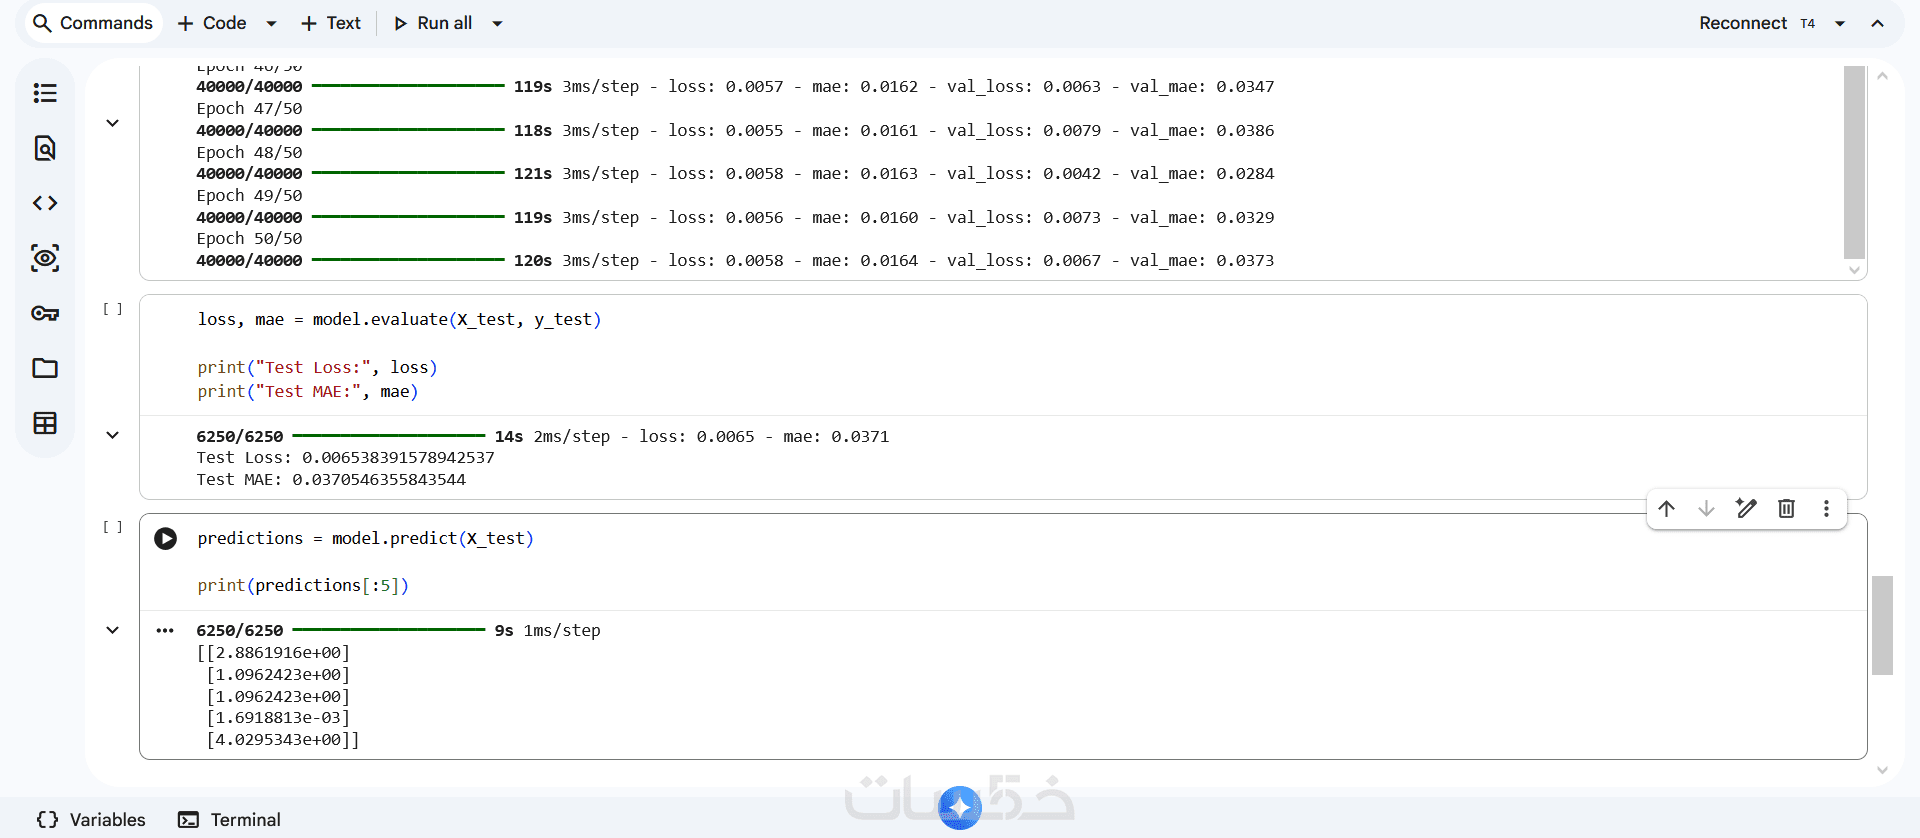Screen dimensions: 1920x838
Task: Open the Gemini sparkle assistant button
Action: [x=960, y=807]
